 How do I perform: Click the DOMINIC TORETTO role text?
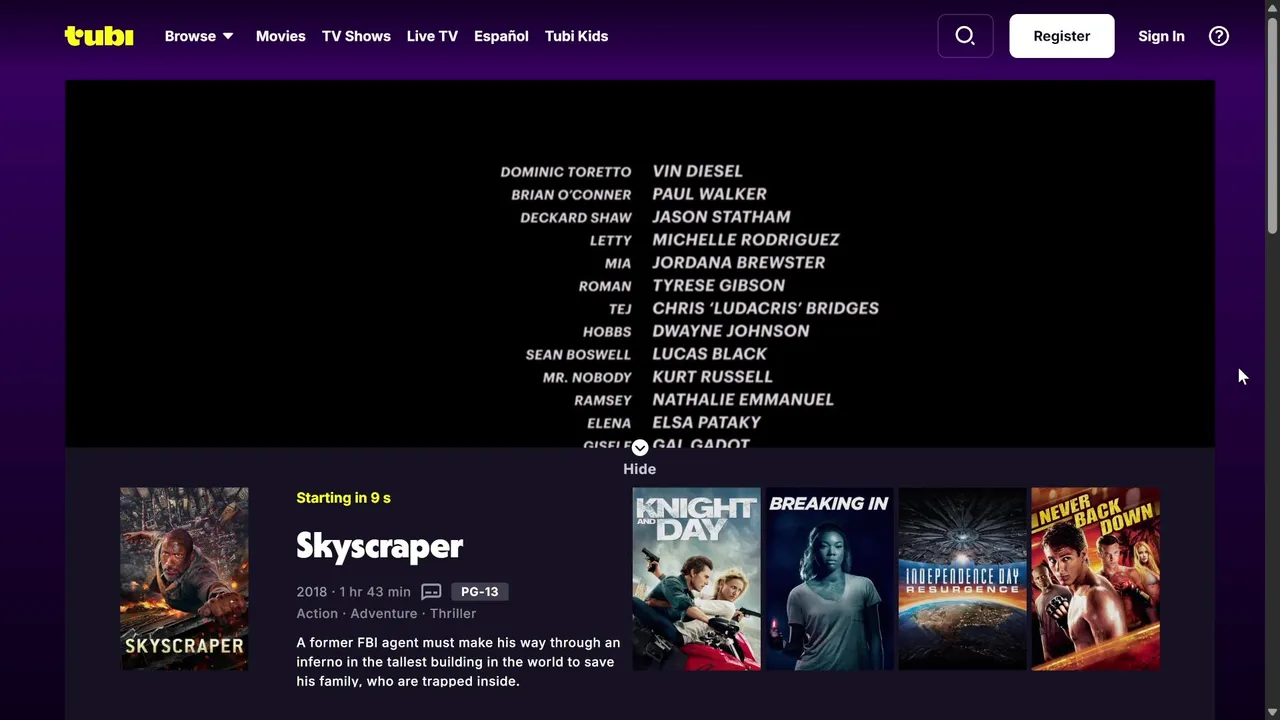(566, 172)
